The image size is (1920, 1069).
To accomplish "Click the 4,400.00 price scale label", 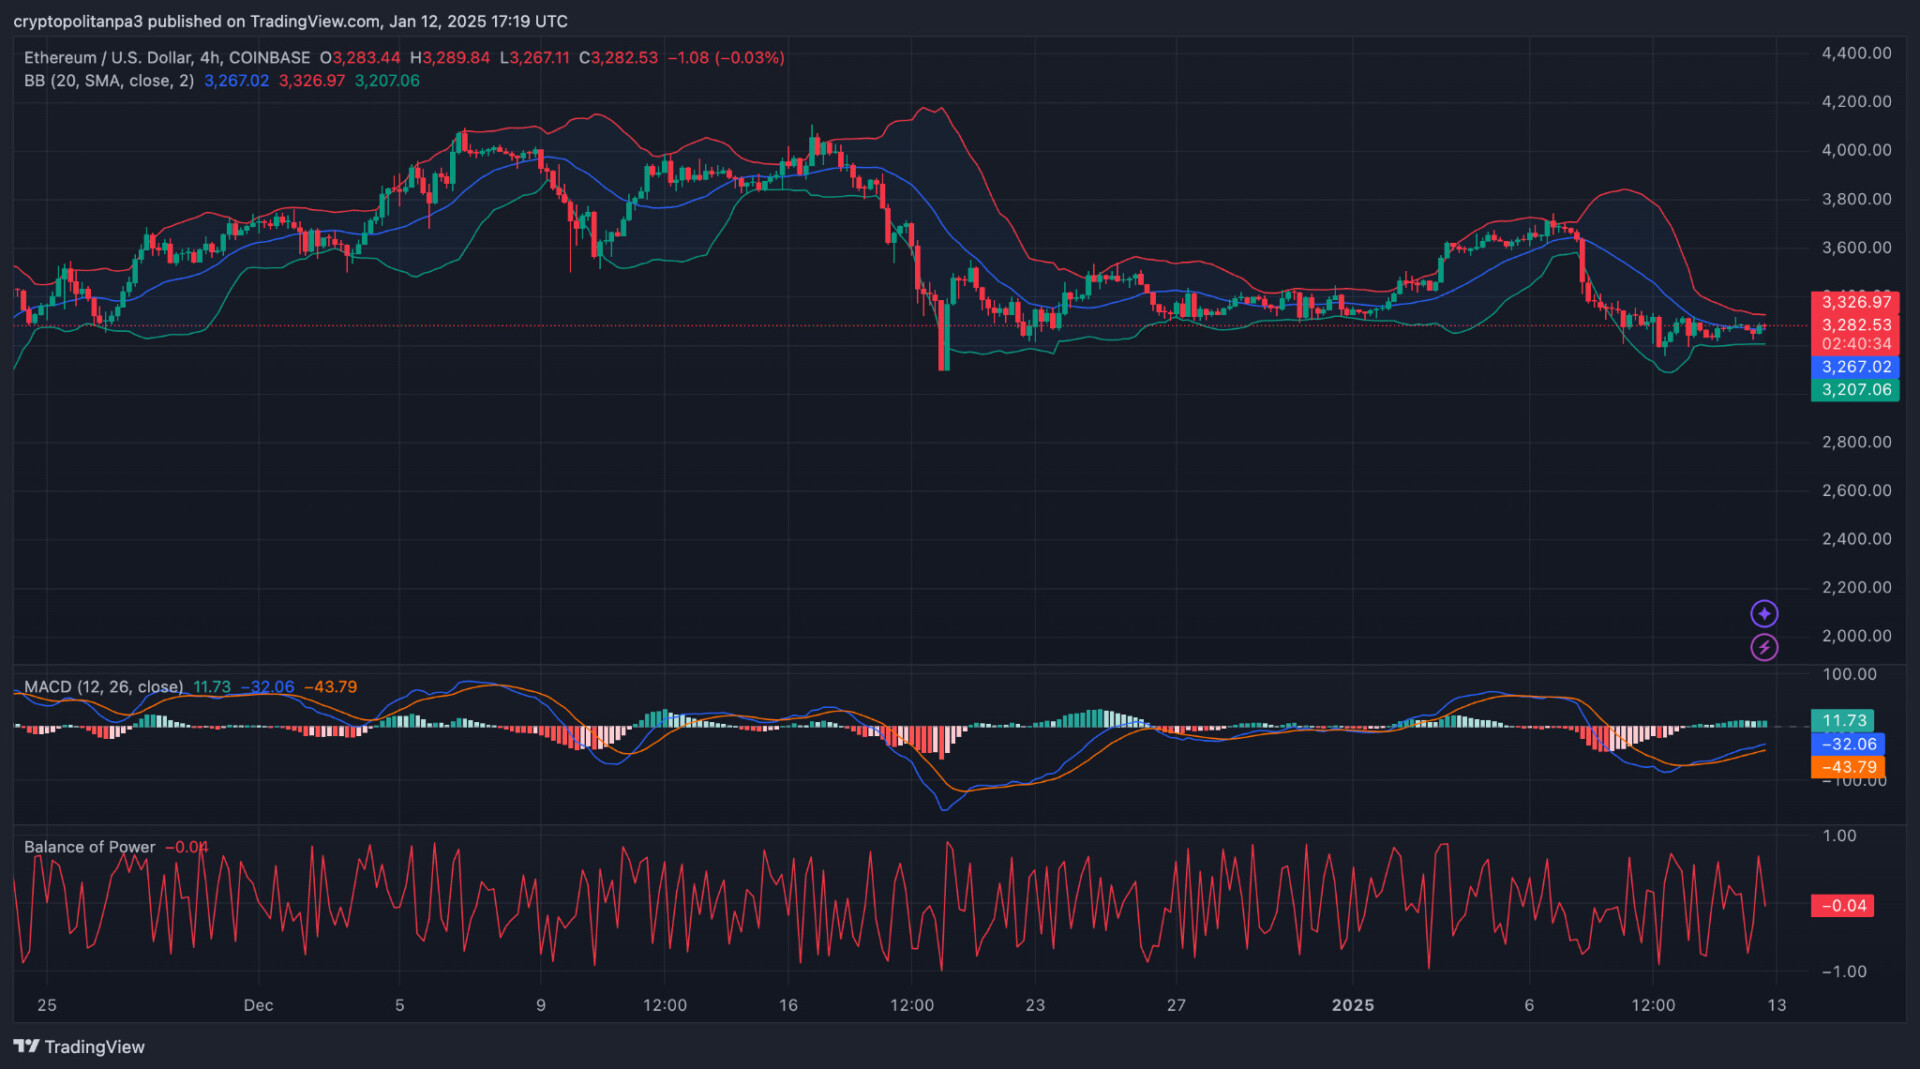I will (1856, 53).
